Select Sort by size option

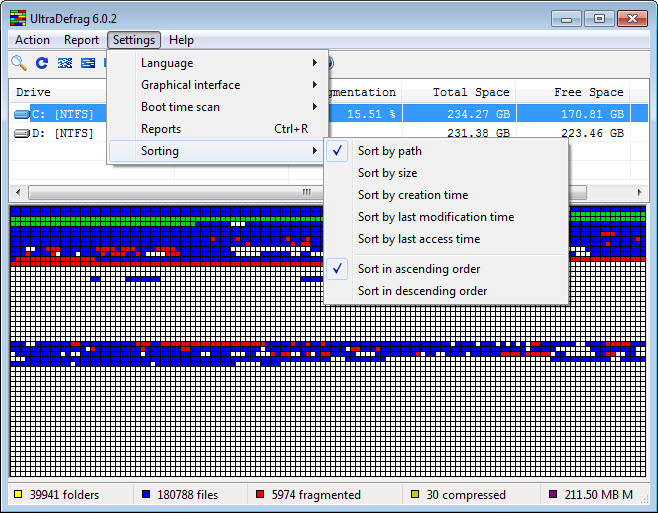click(x=446, y=173)
